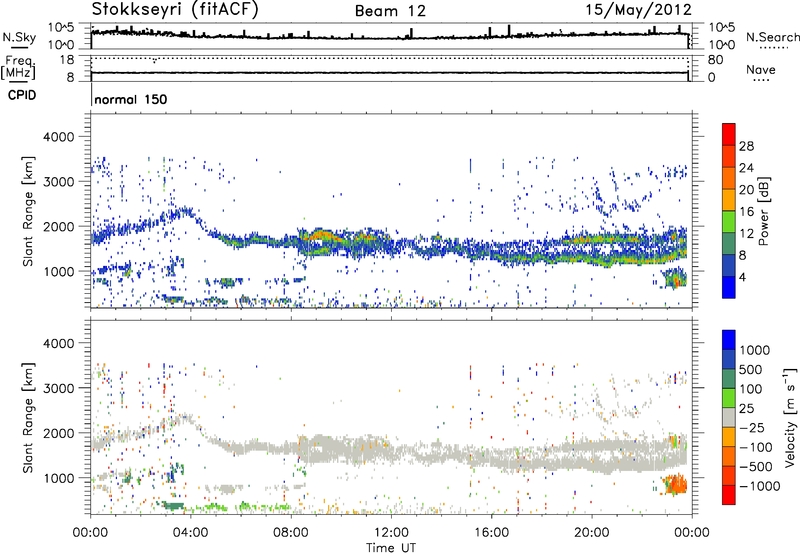
Task: Click the orange velocity patch near 23:30 UT
Action: tap(675, 484)
